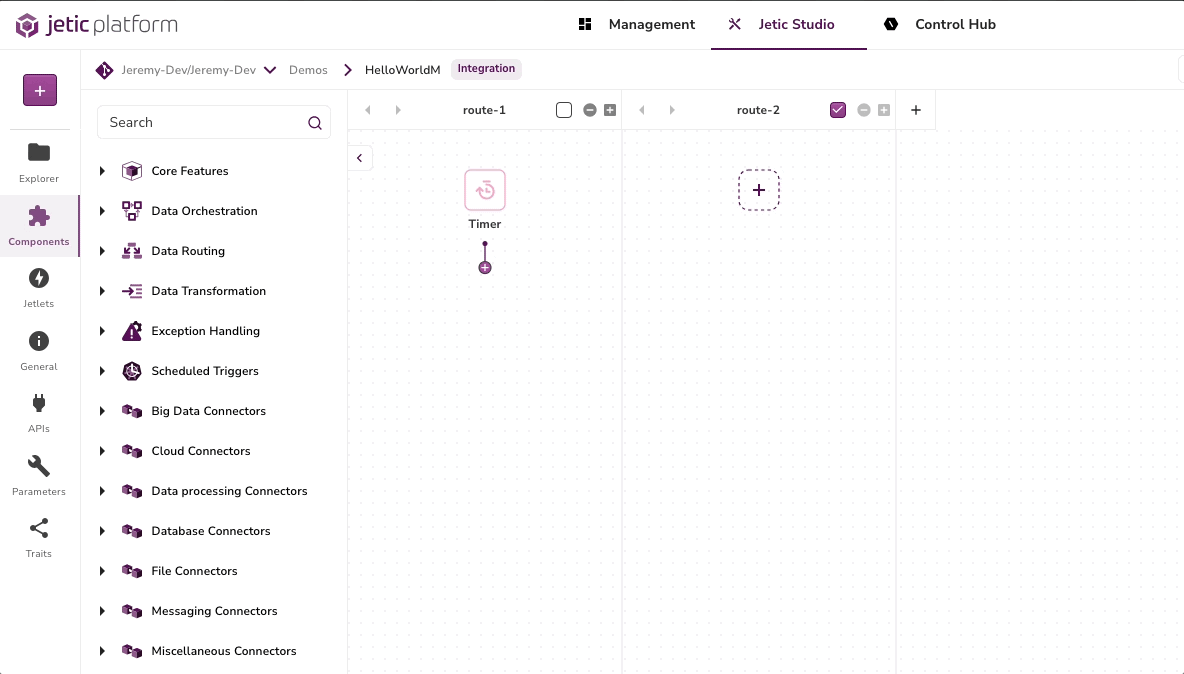Click the route-2 plus square icon
Image resolution: width=1184 pixels, height=674 pixels.
tap(884, 110)
